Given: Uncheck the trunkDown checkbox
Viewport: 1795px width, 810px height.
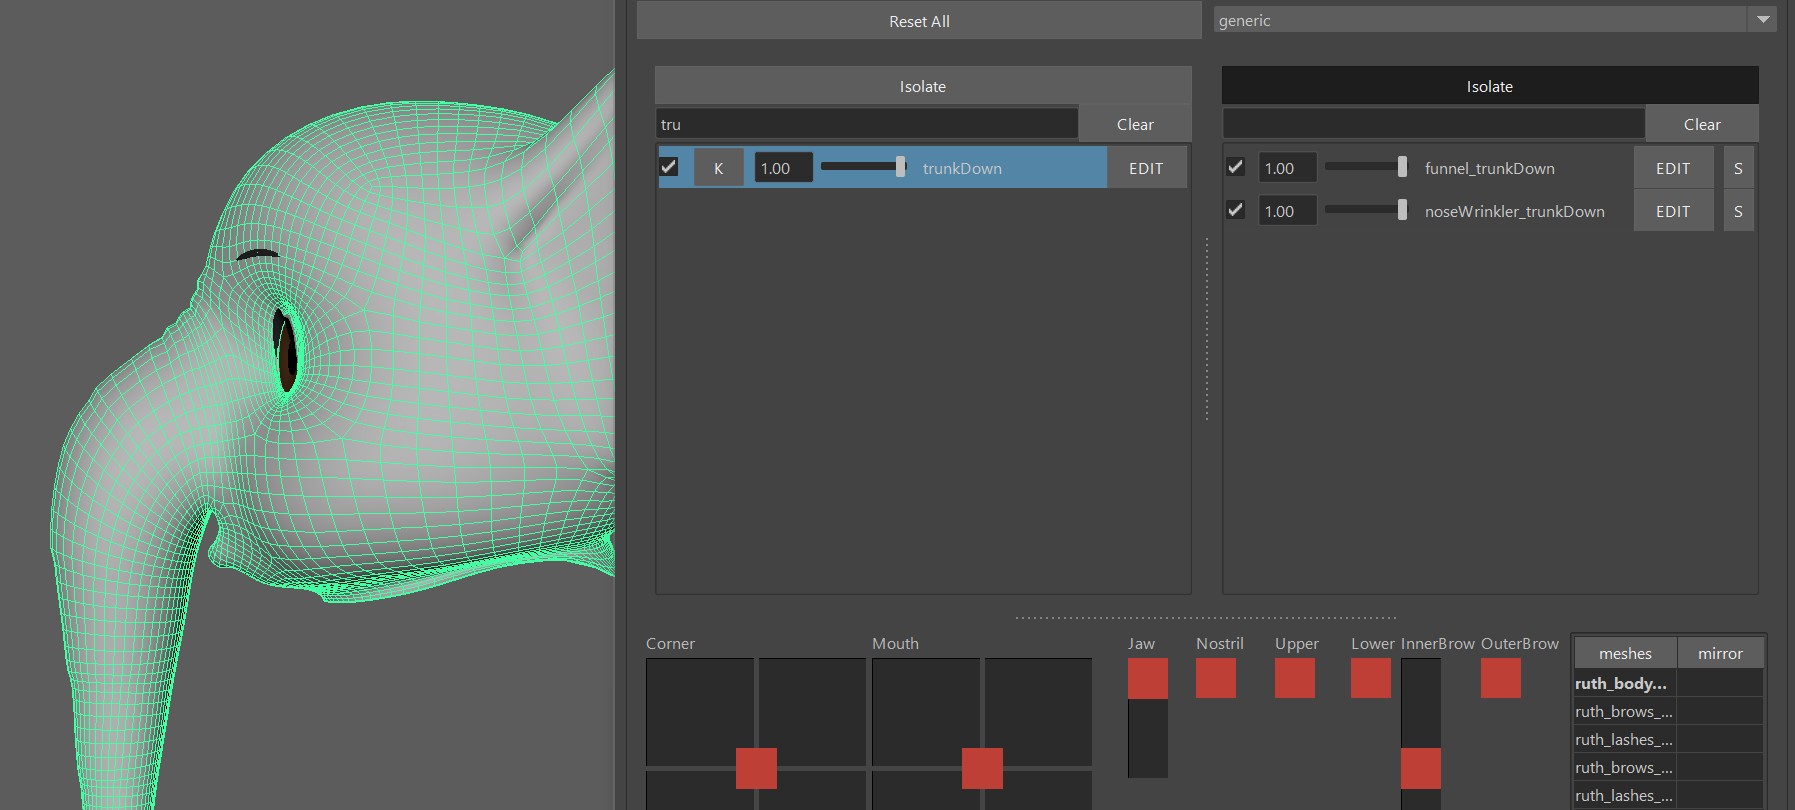Looking at the screenshot, I should [x=669, y=167].
